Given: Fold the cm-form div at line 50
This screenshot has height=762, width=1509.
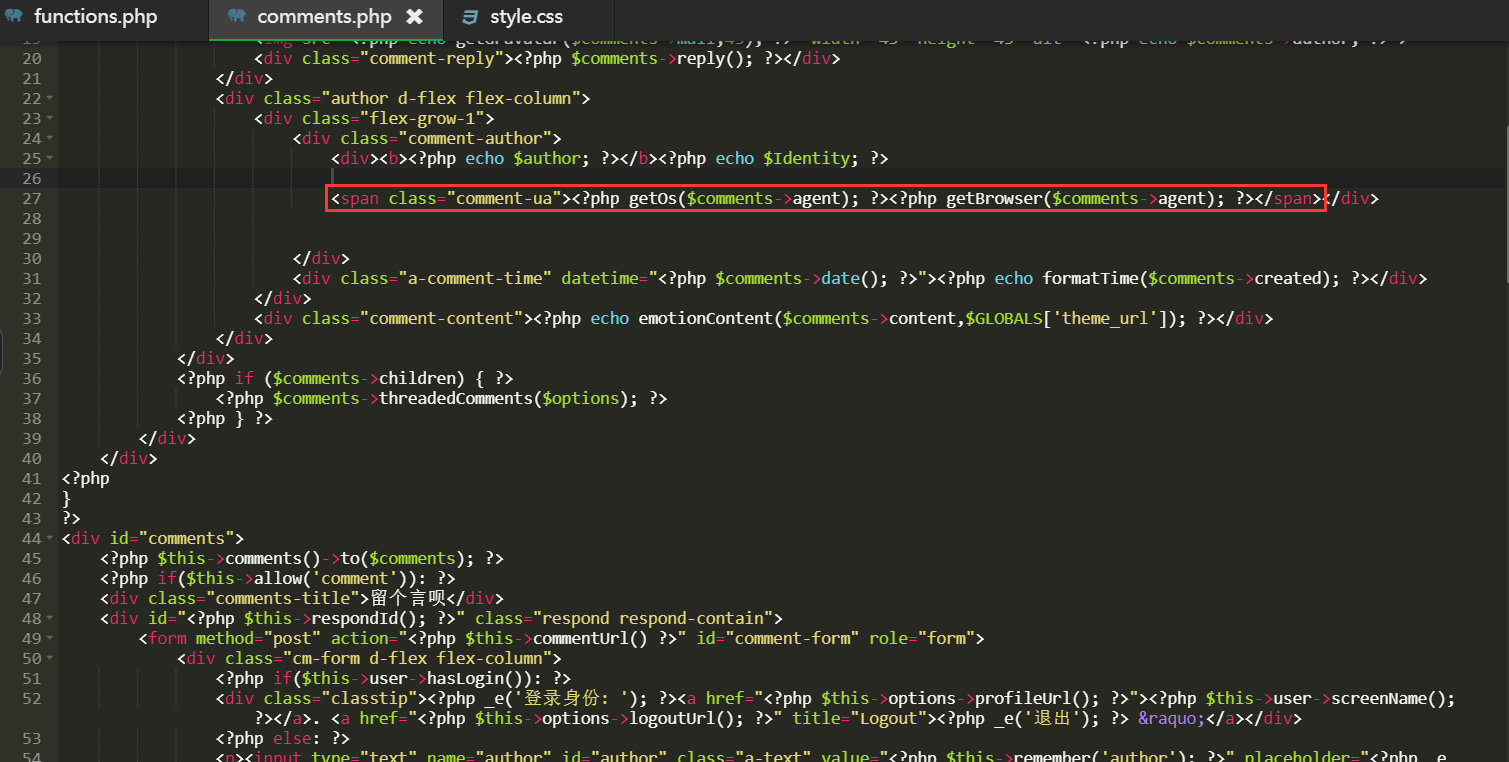Looking at the screenshot, I should click(50, 658).
